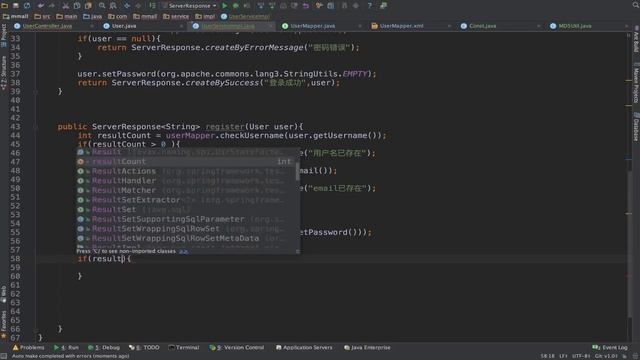
Task: Click the LF line separator status indicator
Action: pyautogui.click(x=563, y=356)
